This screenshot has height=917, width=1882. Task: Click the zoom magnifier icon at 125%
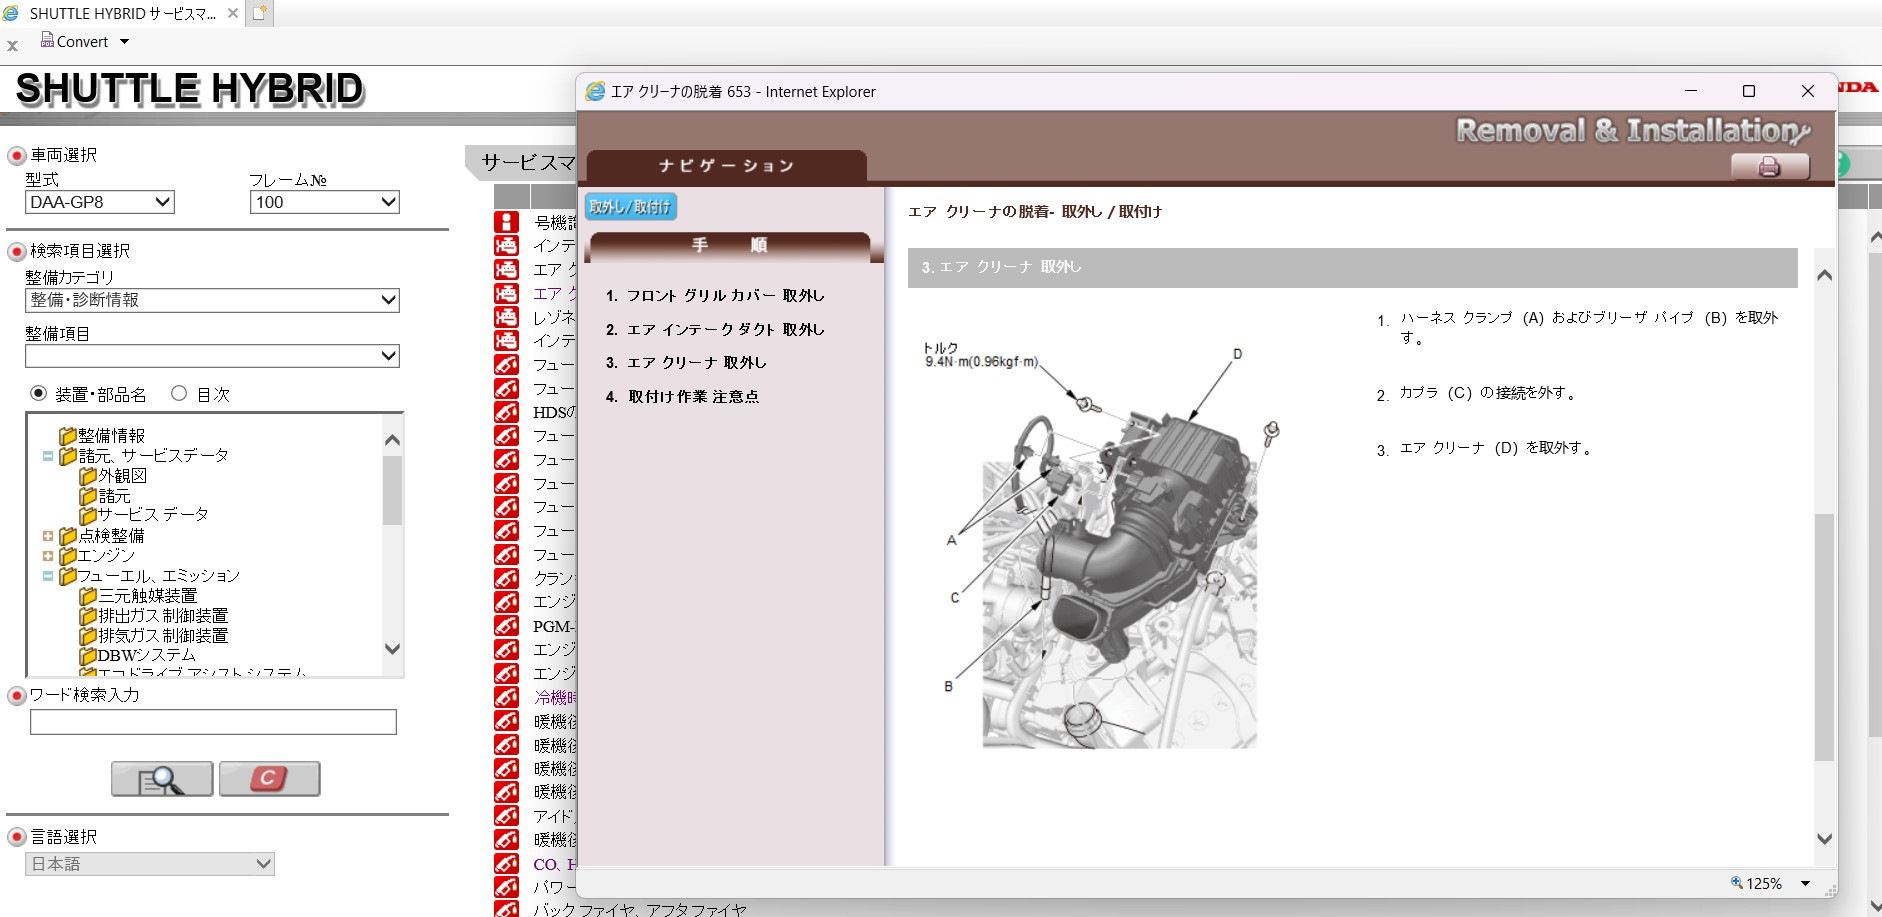pyautogui.click(x=1737, y=883)
